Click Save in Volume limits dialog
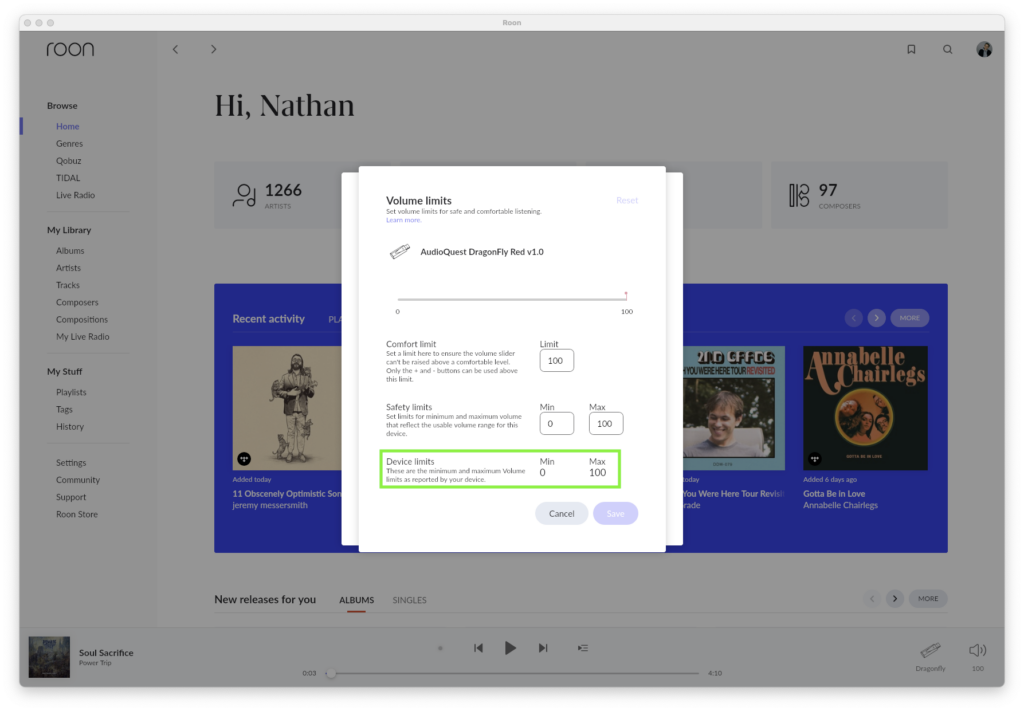Image resolution: width=1024 pixels, height=711 pixels. coord(615,513)
